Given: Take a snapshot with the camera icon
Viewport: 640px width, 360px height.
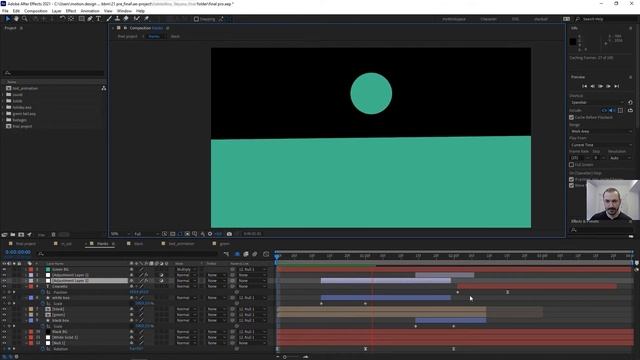Looking at the screenshot, I should (229, 234).
